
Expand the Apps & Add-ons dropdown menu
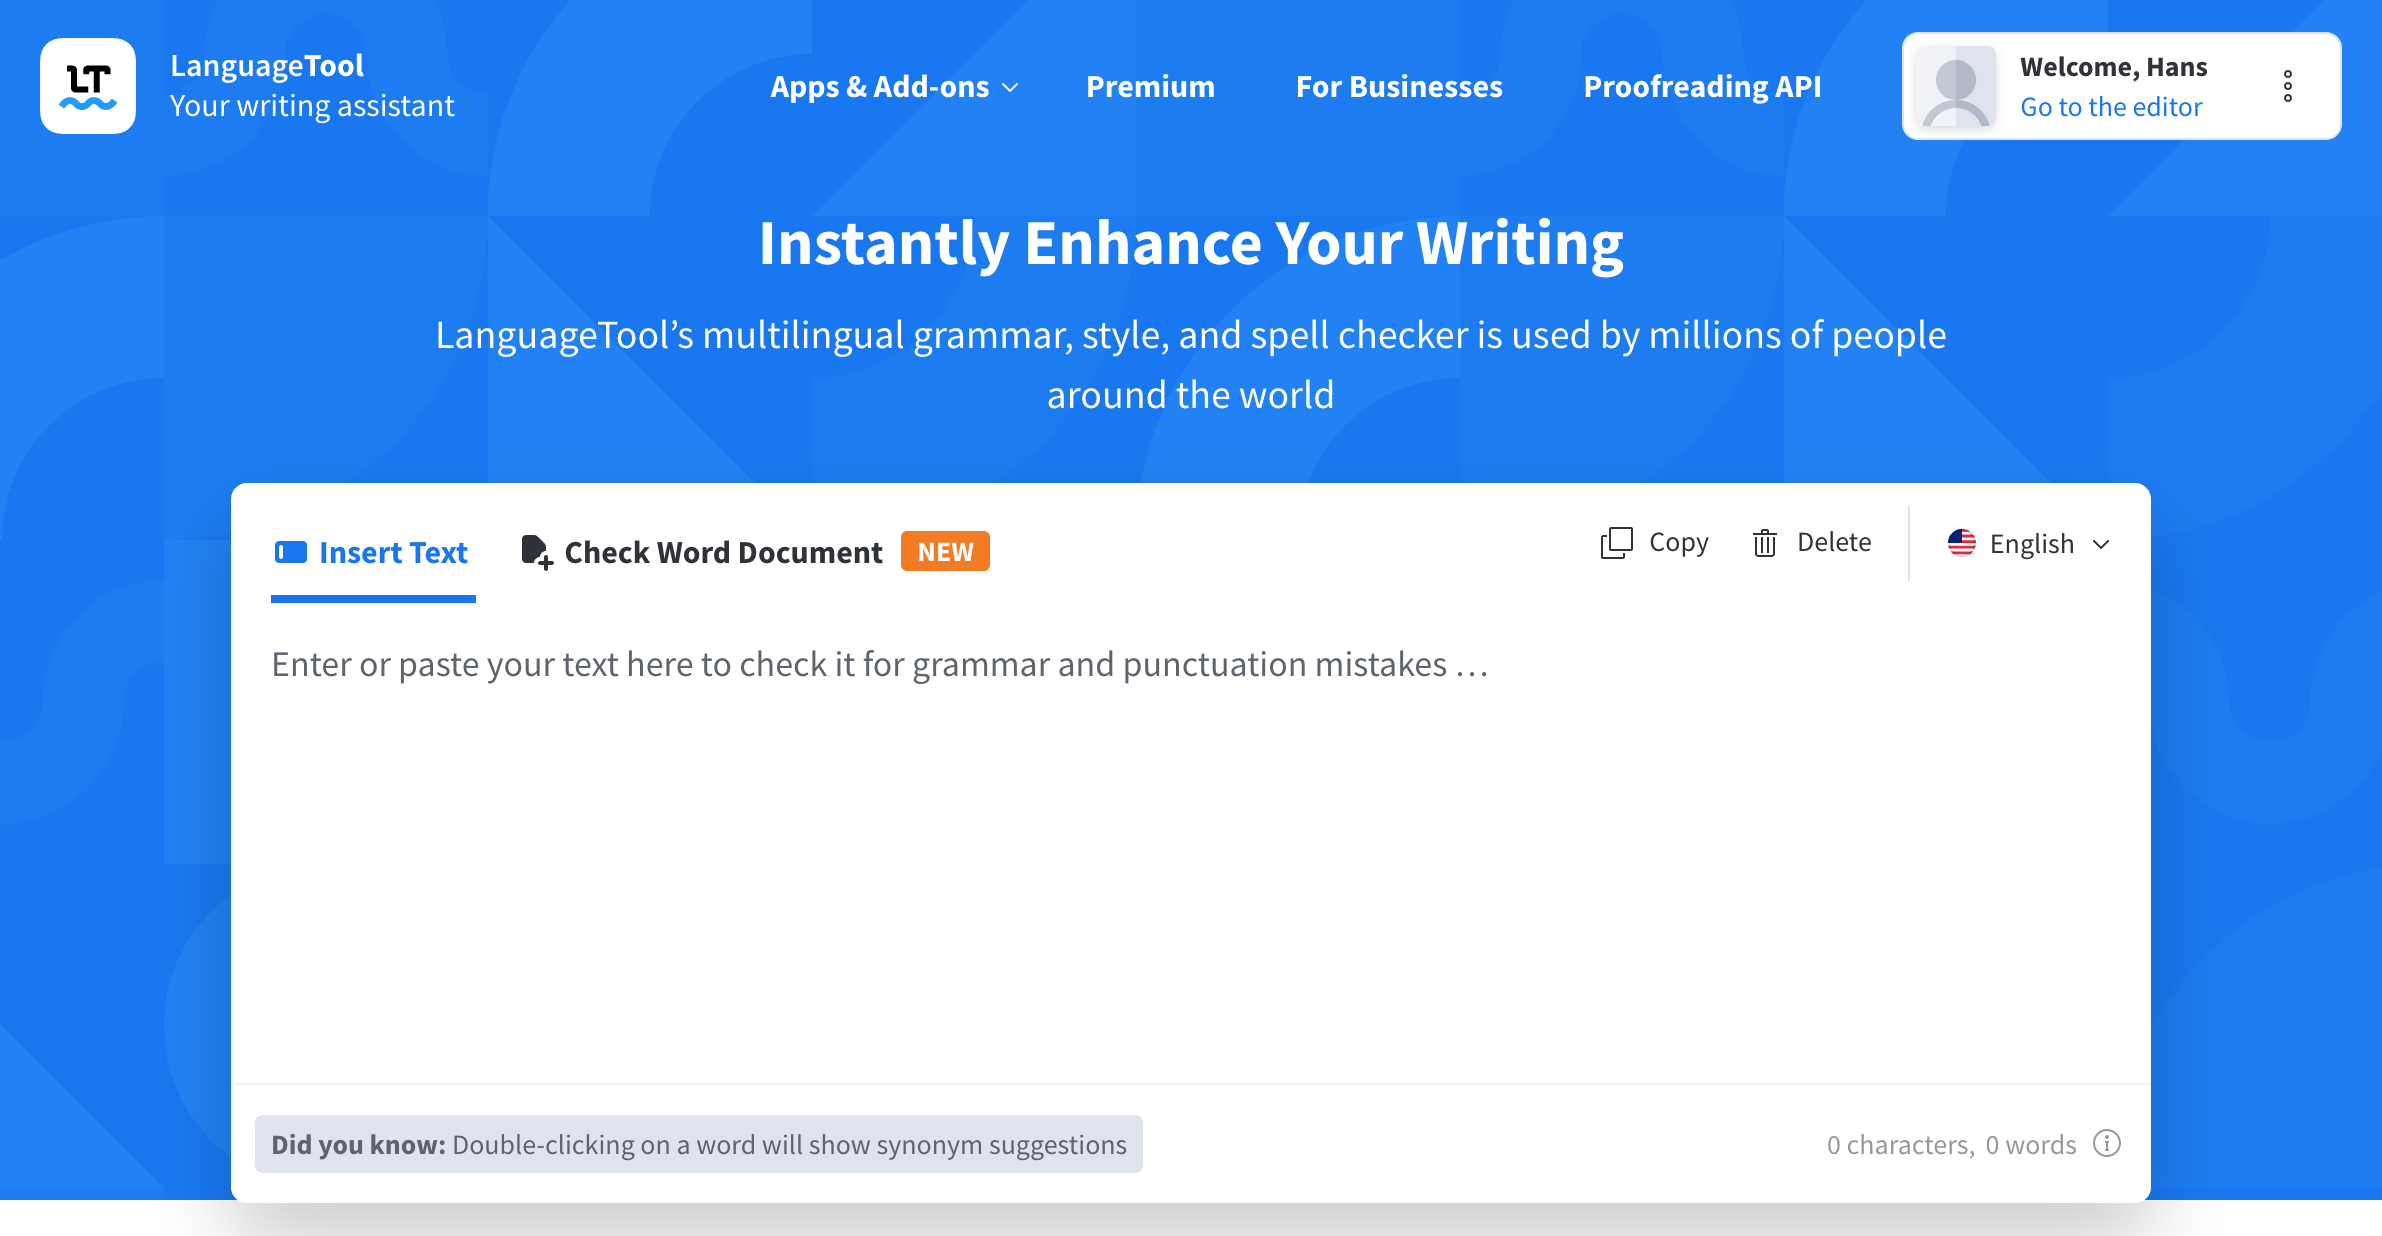pyautogui.click(x=893, y=87)
